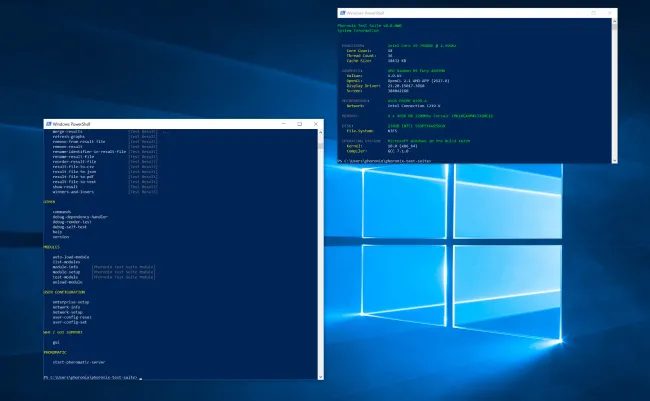This screenshot has width=650, height=401.
Task: Click the 'Windows PowerShell' title of the System Information window
Action: coord(365,13)
